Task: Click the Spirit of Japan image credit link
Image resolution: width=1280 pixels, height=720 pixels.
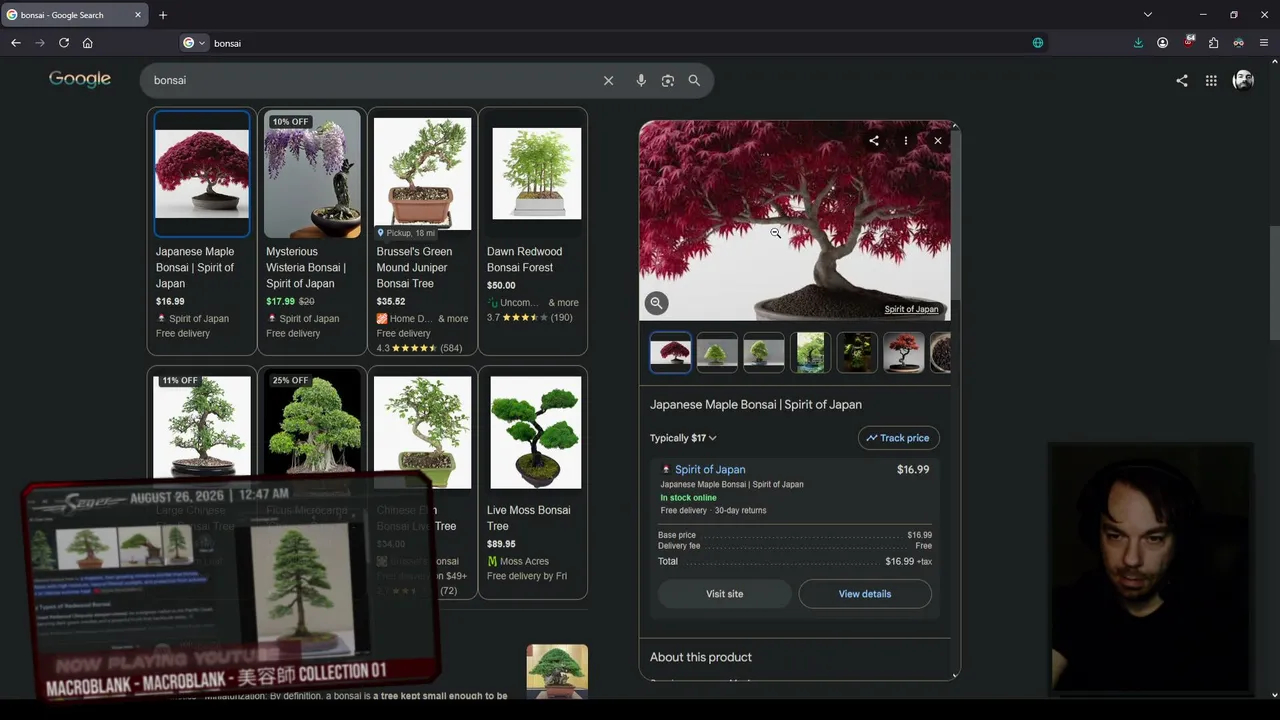Action: 911,309
